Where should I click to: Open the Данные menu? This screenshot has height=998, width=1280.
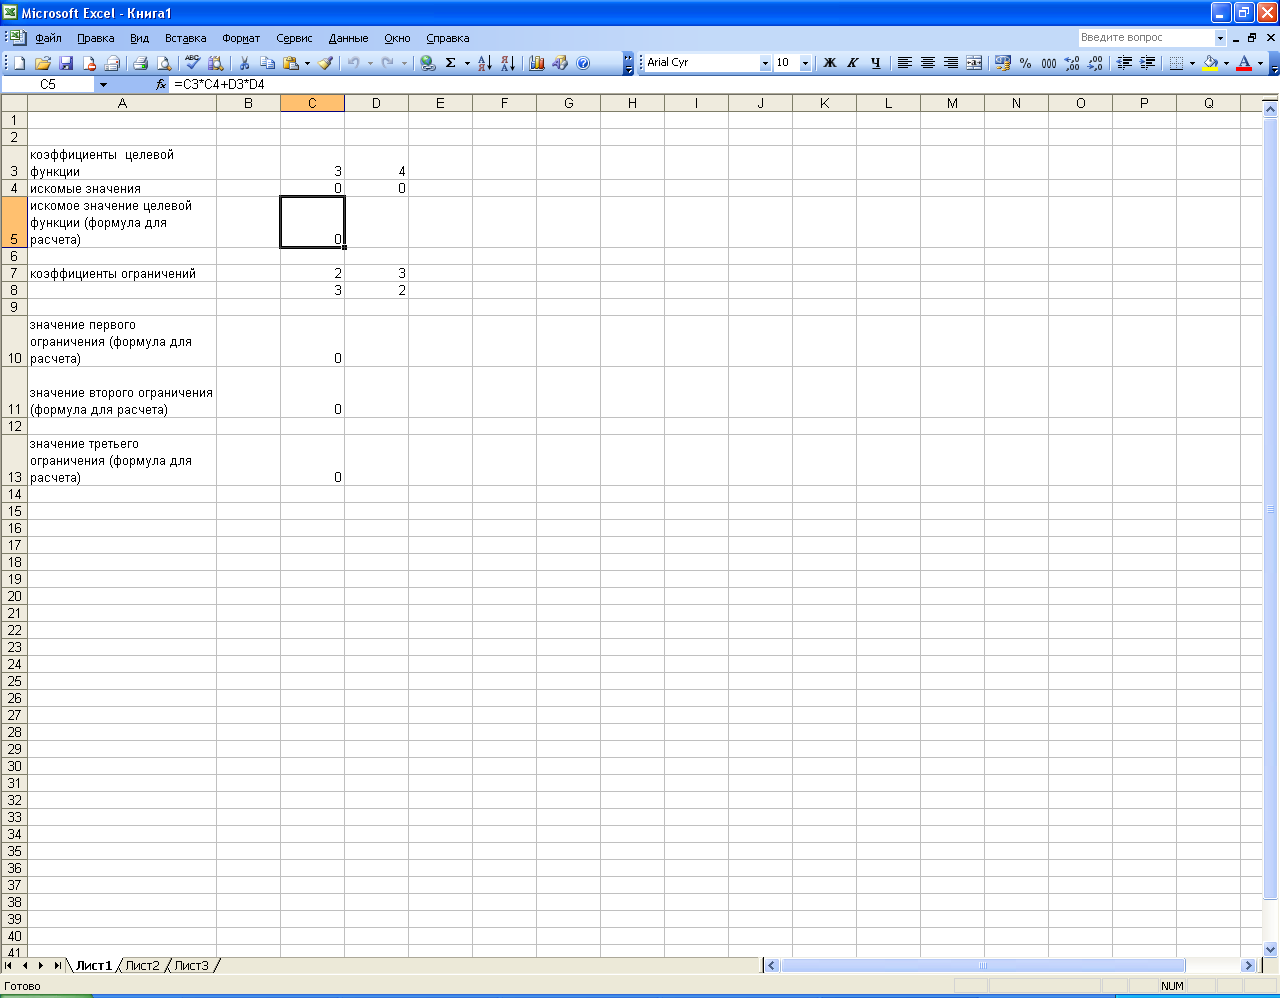coord(348,38)
